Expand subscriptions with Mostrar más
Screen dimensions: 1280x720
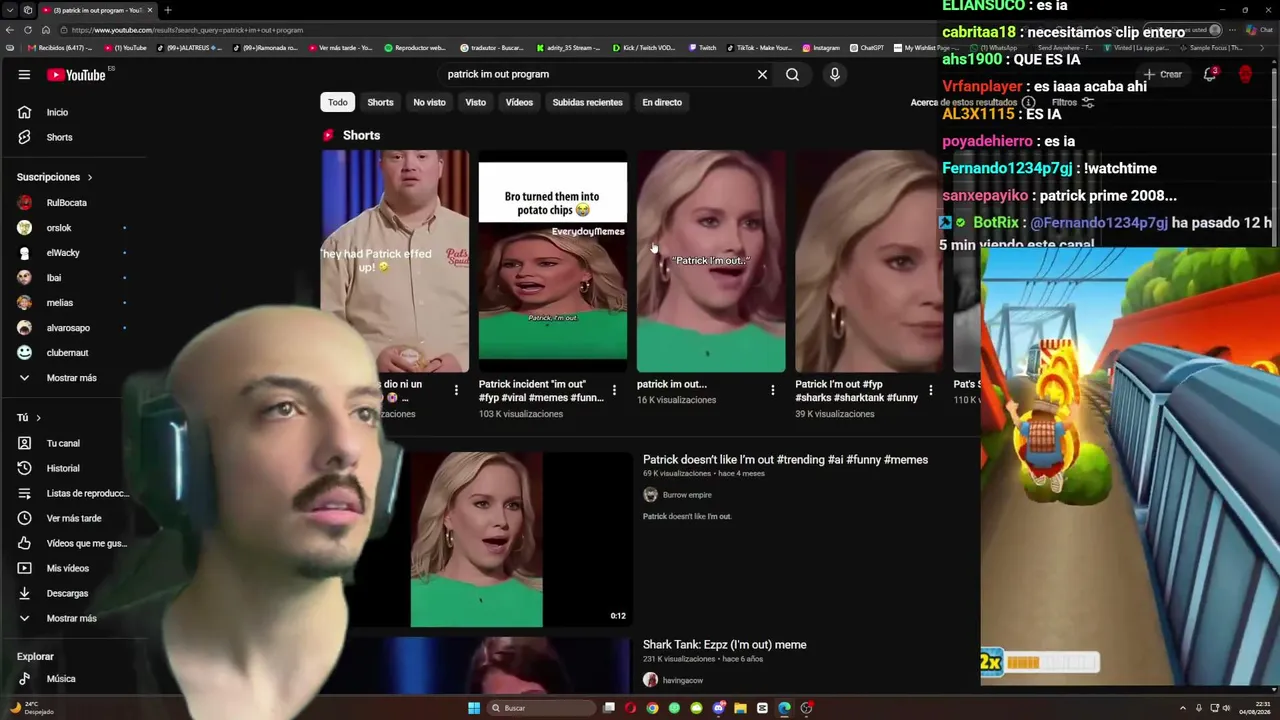(74, 378)
